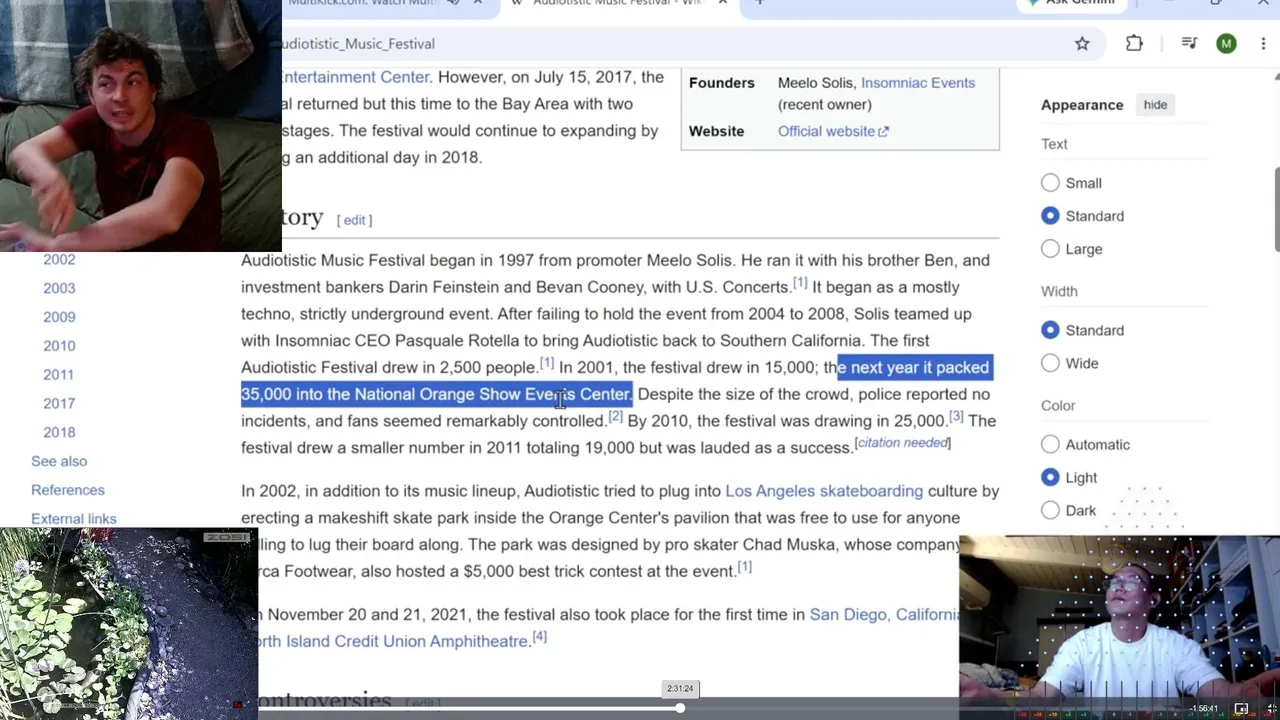Viewport: 1280px width, 720px height.
Task: Click the page vertical scrollbar thumb
Action: (x=1275, y=210)
